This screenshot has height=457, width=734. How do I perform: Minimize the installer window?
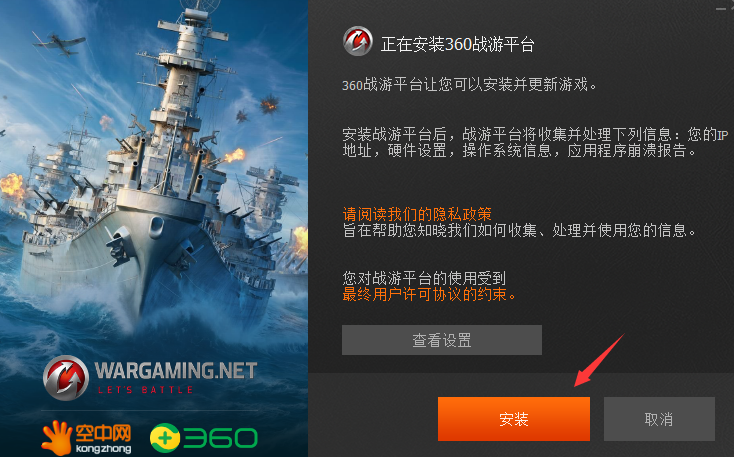721,8
